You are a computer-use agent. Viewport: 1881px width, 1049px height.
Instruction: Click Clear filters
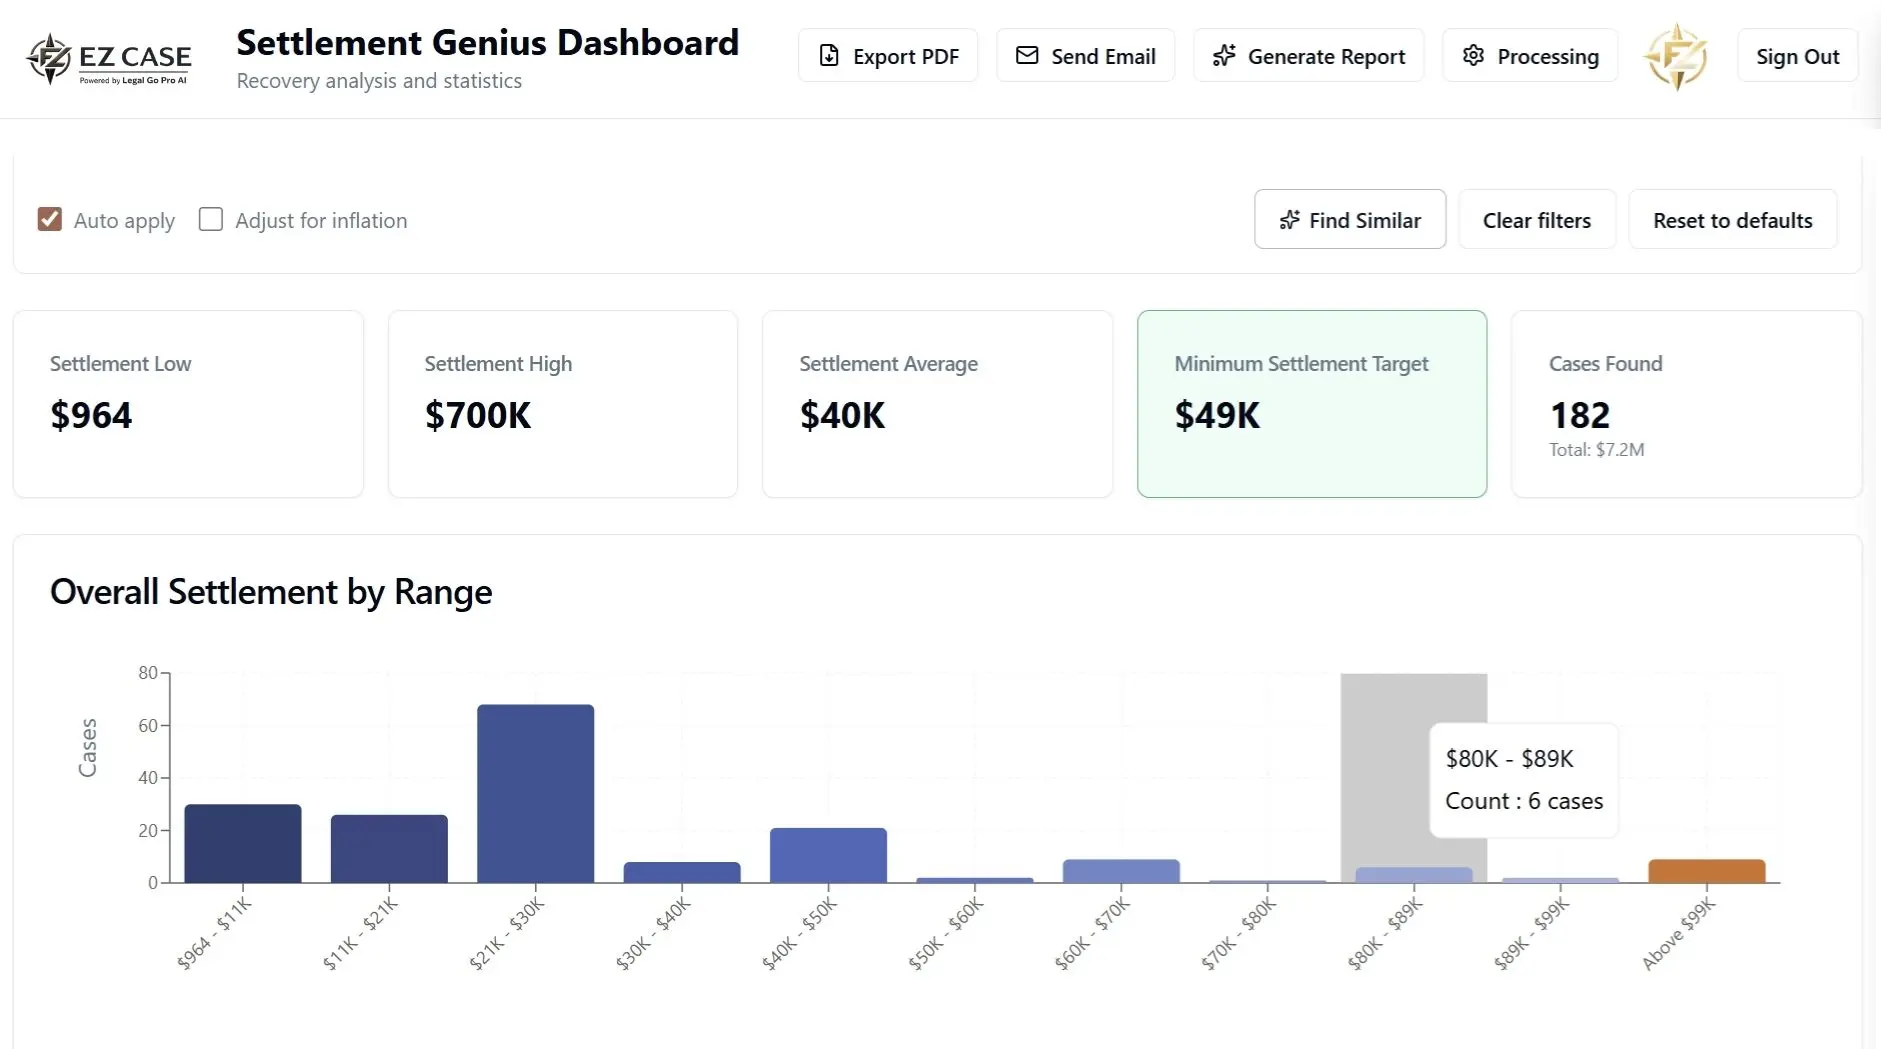coord(1536,220)
